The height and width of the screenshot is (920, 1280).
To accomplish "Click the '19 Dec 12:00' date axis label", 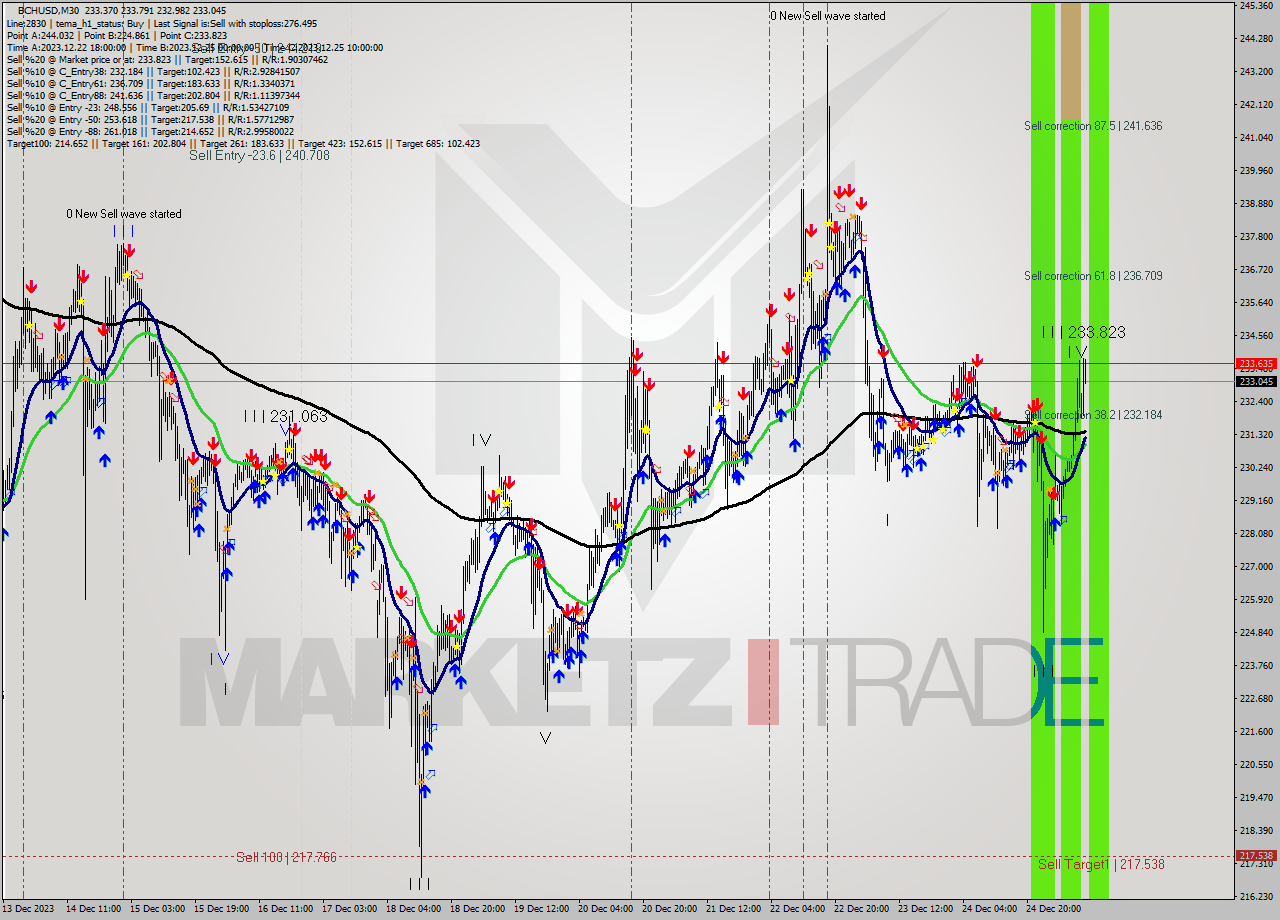I will [541, 909].
